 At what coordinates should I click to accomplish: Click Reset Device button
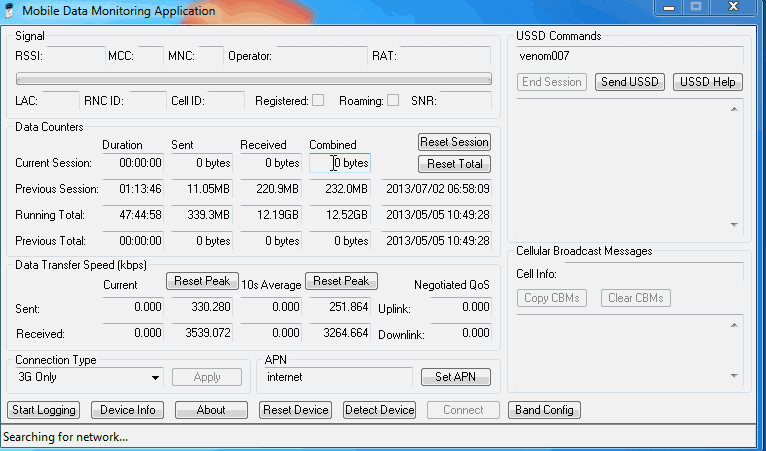click(x=296, y=410)
